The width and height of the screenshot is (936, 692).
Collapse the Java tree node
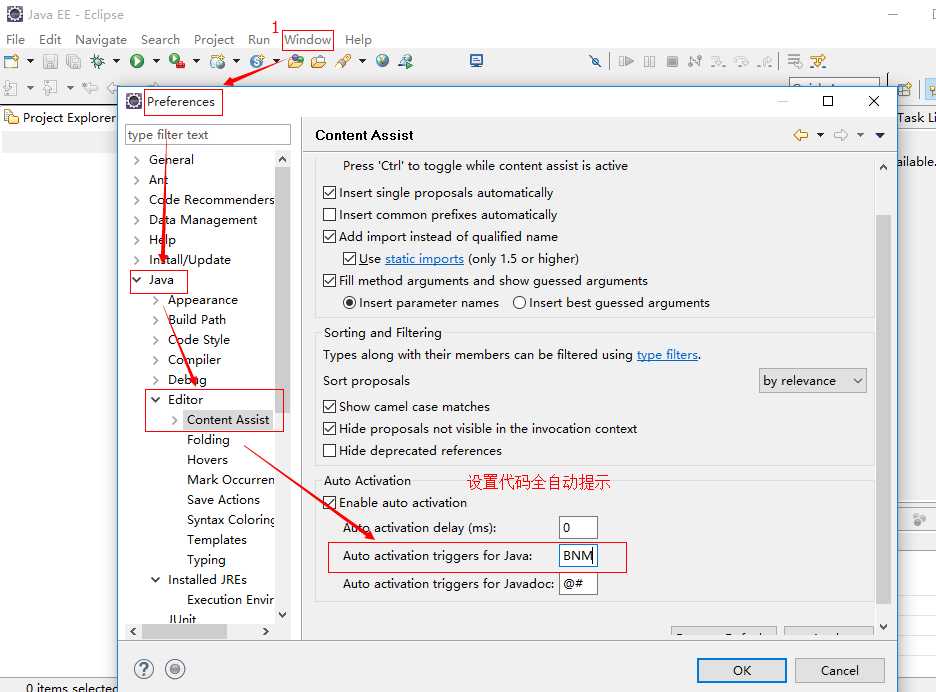(x=137, y=280)
